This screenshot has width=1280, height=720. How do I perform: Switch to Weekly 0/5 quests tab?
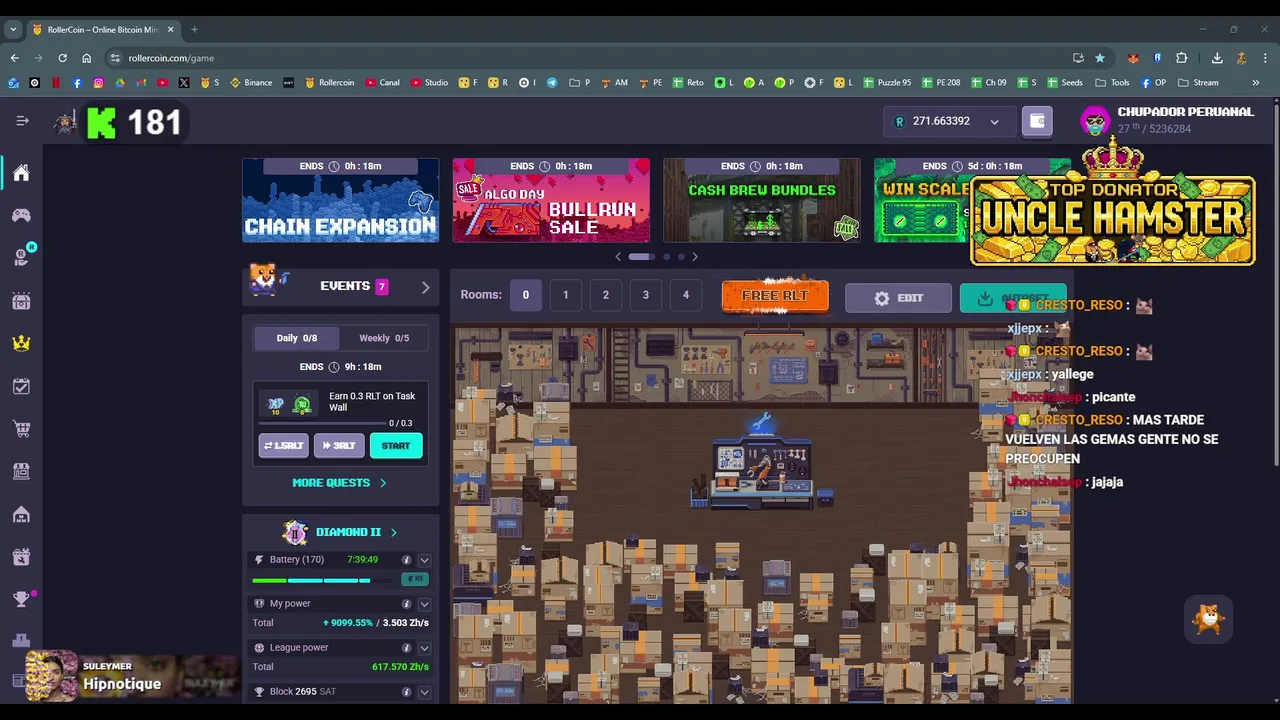[384, 338]
